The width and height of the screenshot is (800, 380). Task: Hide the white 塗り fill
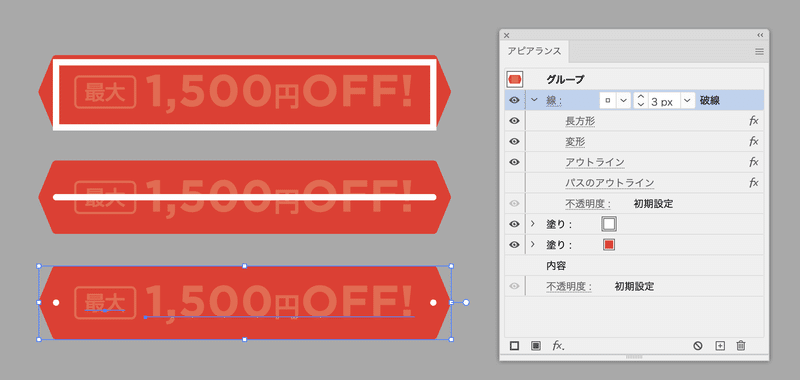pyautogui.click(x=515, y=224)
